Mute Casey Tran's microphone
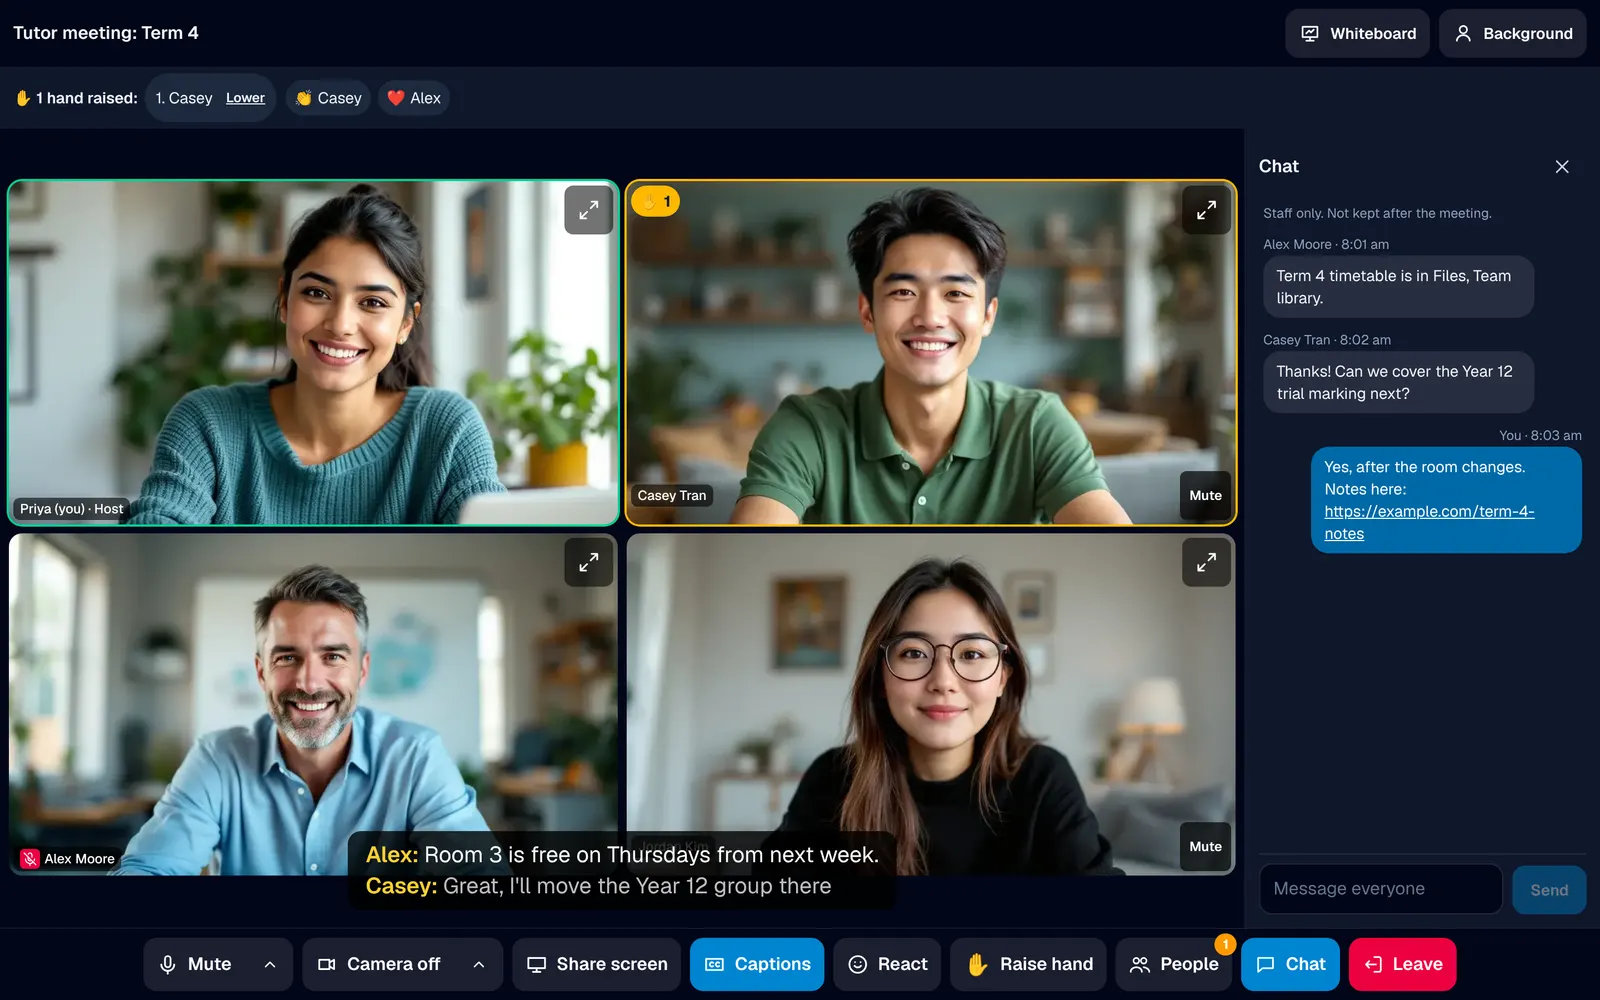This screenshot has height=1000, width=1600. (1205, 495)
